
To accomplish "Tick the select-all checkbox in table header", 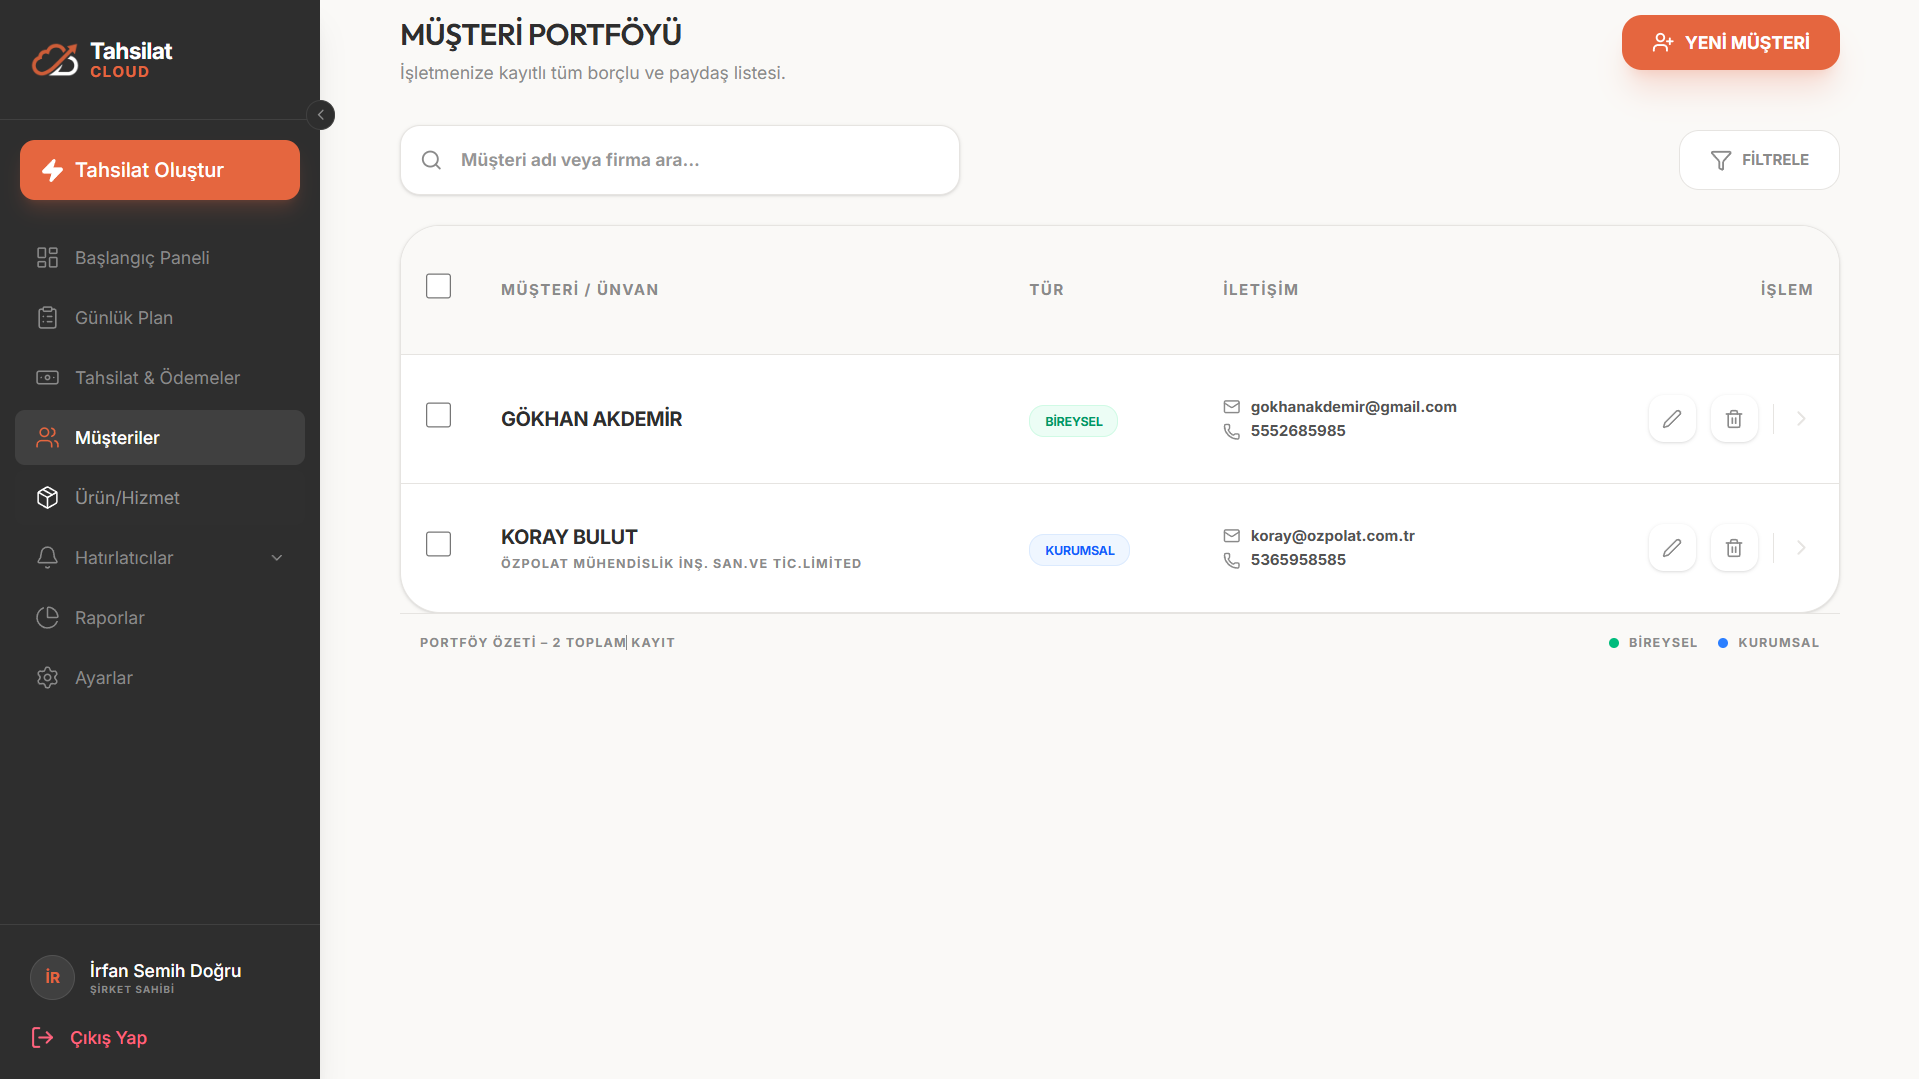I will point(438,286).
